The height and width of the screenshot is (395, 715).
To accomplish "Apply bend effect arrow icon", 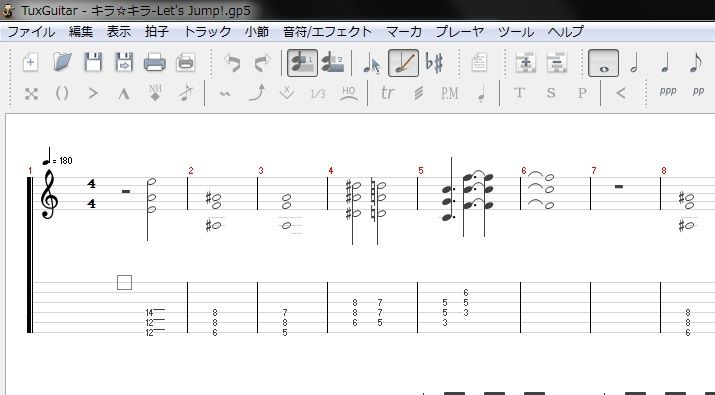I will [257, 93].
